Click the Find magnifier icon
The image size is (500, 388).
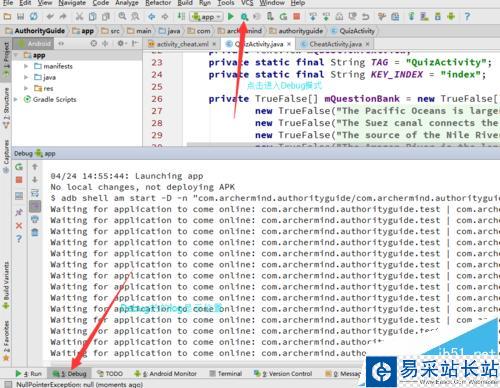click(122, 16)
